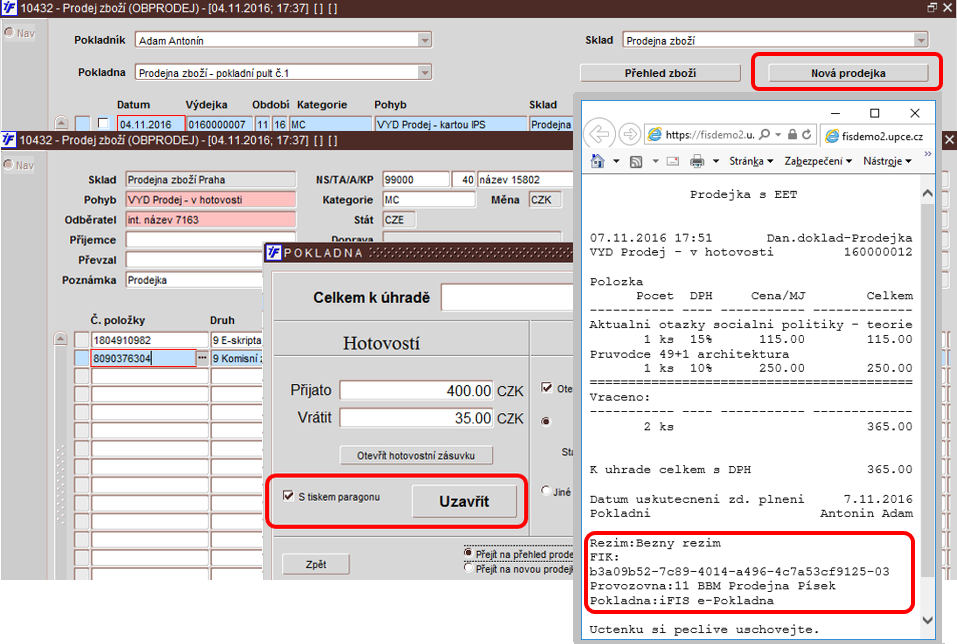The image size is (957, 644).
Task: Select the Jiné radio button
Action: [546, 491]
